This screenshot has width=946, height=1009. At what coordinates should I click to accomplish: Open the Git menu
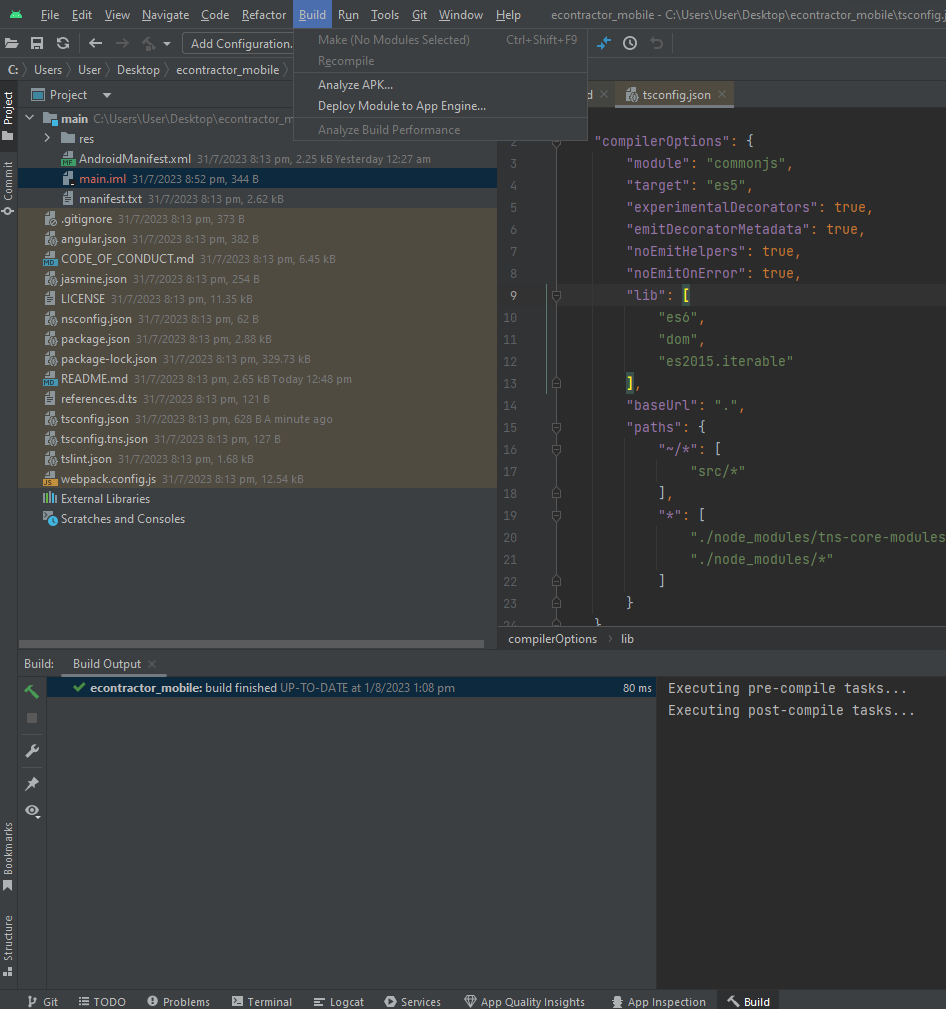[419, 14]
